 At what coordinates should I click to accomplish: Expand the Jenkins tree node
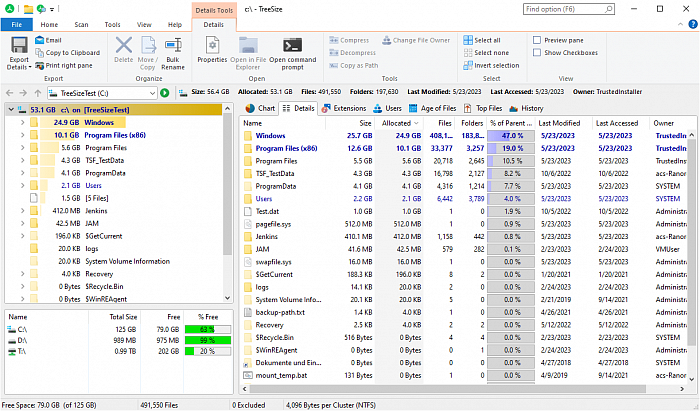click(x=22, y=211)
